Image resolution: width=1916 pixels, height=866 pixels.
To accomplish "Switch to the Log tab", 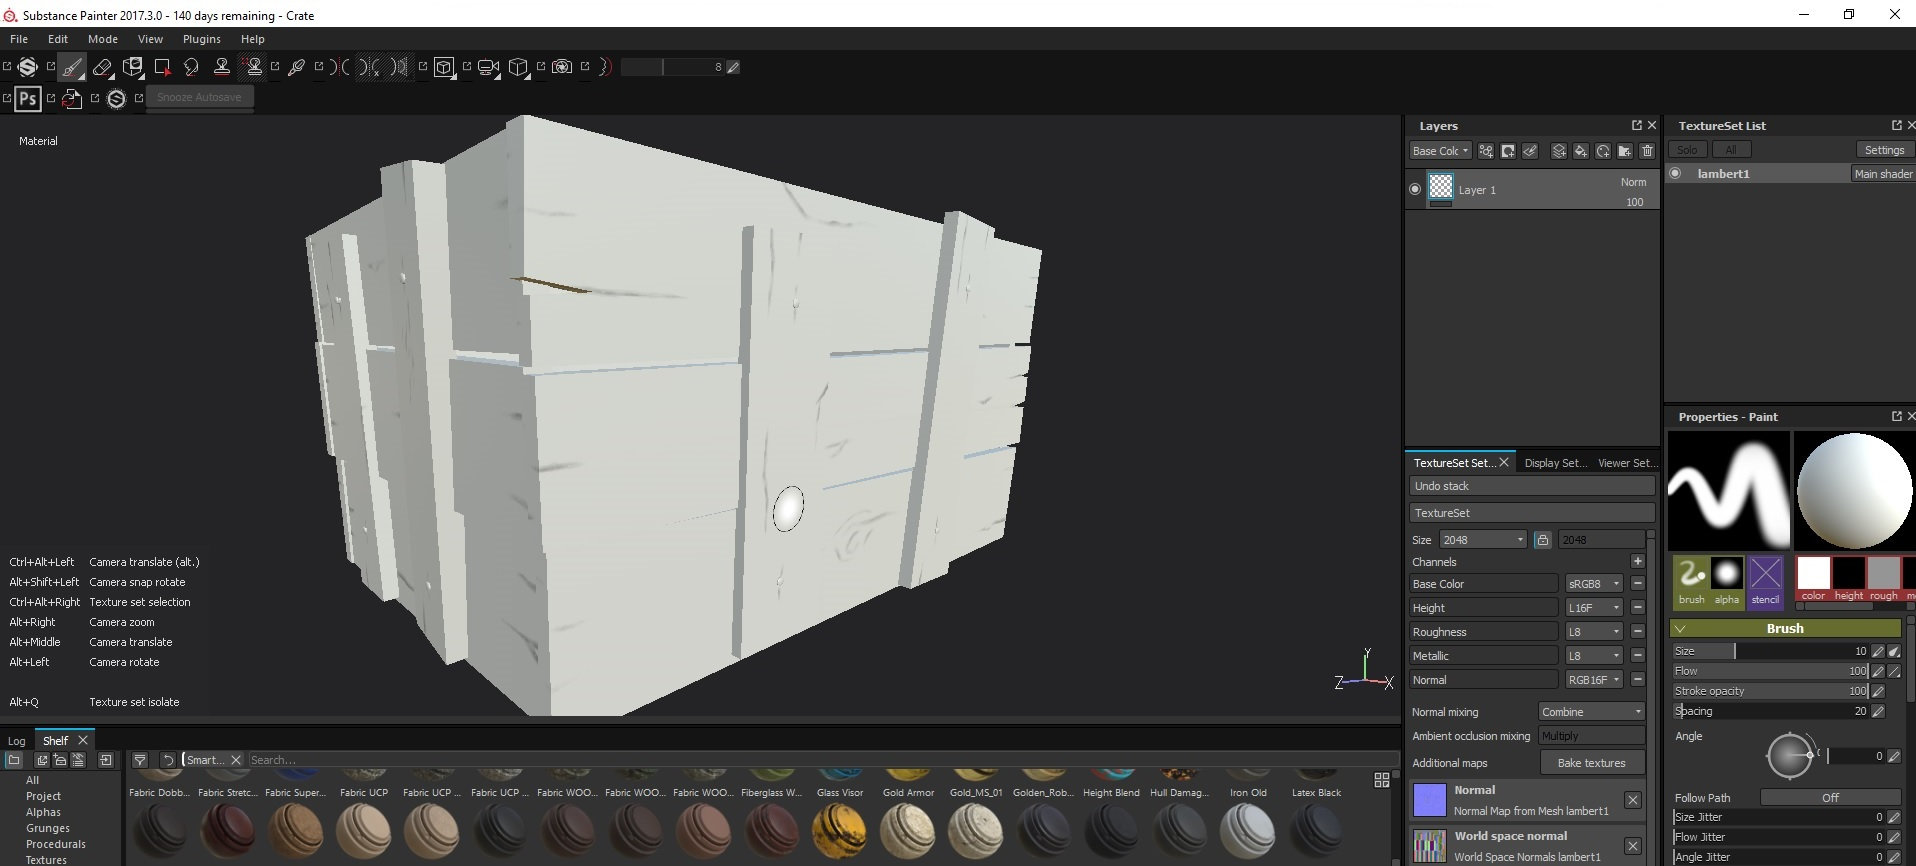I will (x=17, y=741).
